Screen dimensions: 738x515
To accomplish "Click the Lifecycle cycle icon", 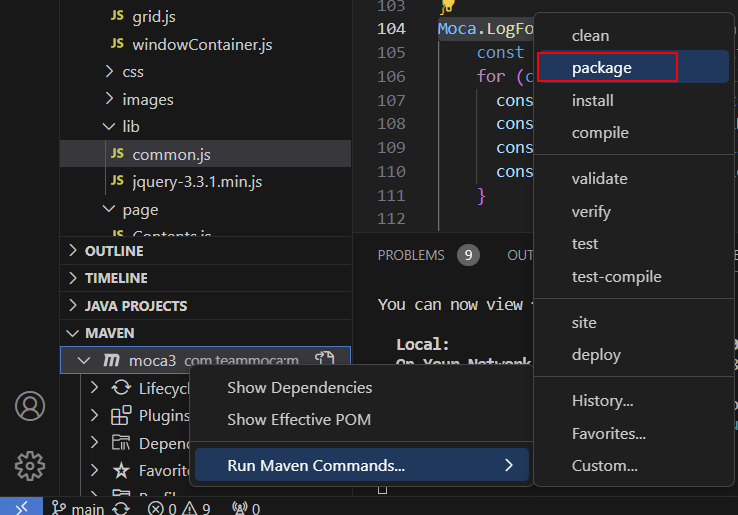I will (x=121, y=388).
